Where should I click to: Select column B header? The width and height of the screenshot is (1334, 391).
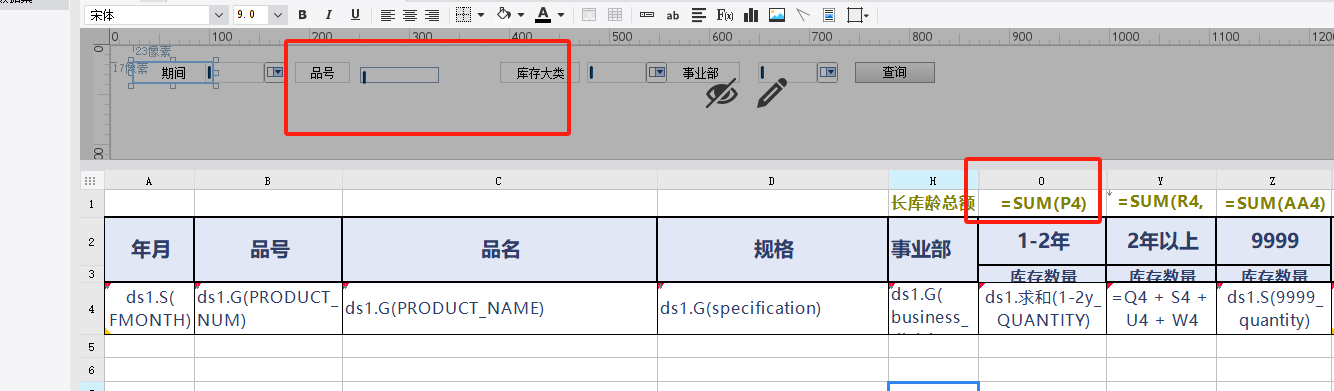pyautogui.click(x=268, y=180)
